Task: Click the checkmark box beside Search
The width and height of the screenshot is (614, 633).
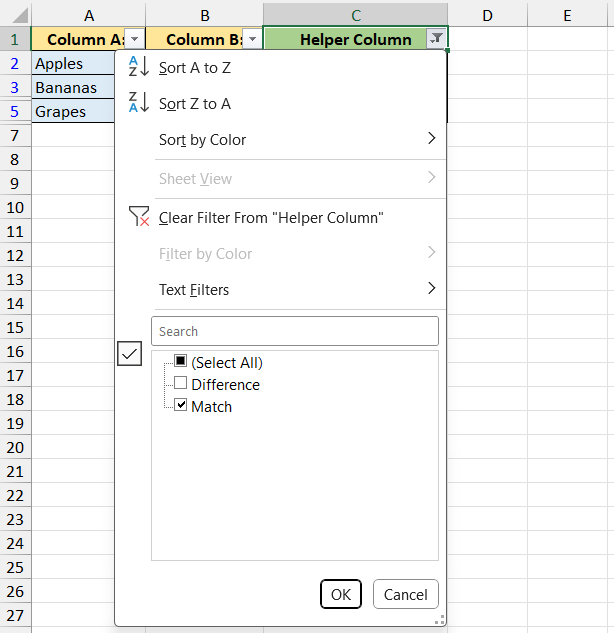Action: 129,353
